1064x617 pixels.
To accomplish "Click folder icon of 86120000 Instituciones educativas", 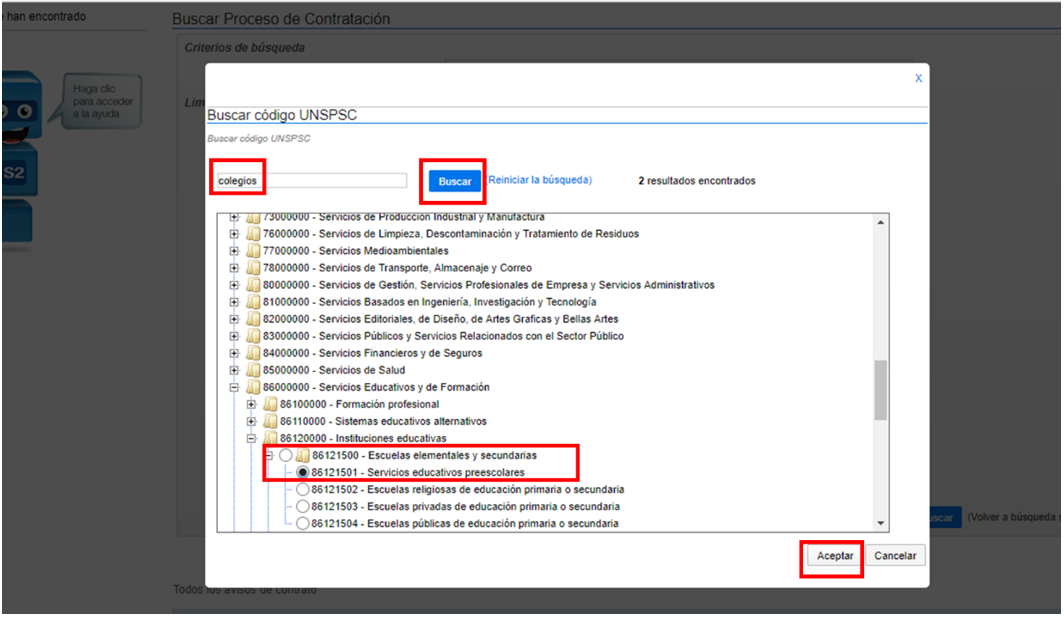I will pyautogui.click(x=270, y=438).
